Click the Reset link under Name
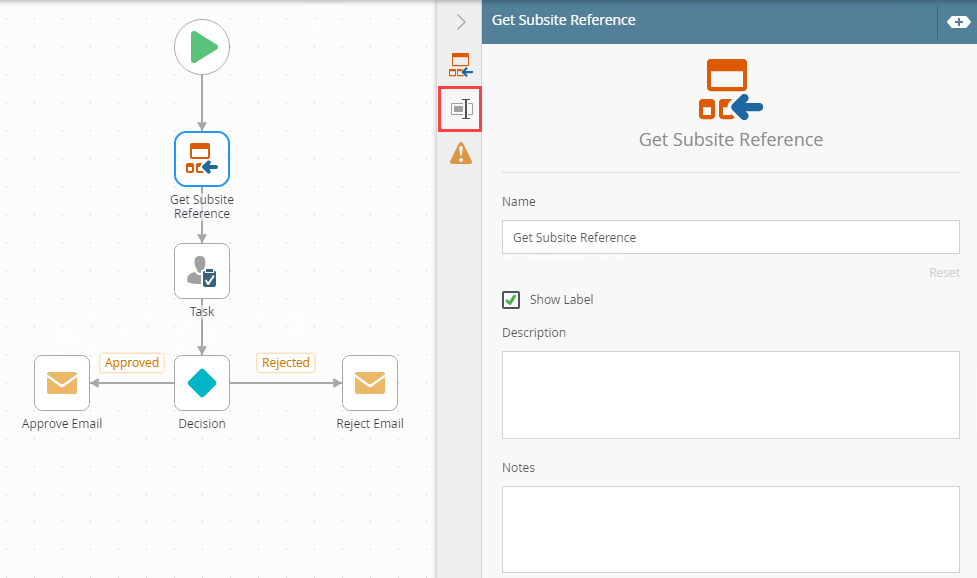The width and height of the screenshot is (977, 578). [x=944, y=273]
